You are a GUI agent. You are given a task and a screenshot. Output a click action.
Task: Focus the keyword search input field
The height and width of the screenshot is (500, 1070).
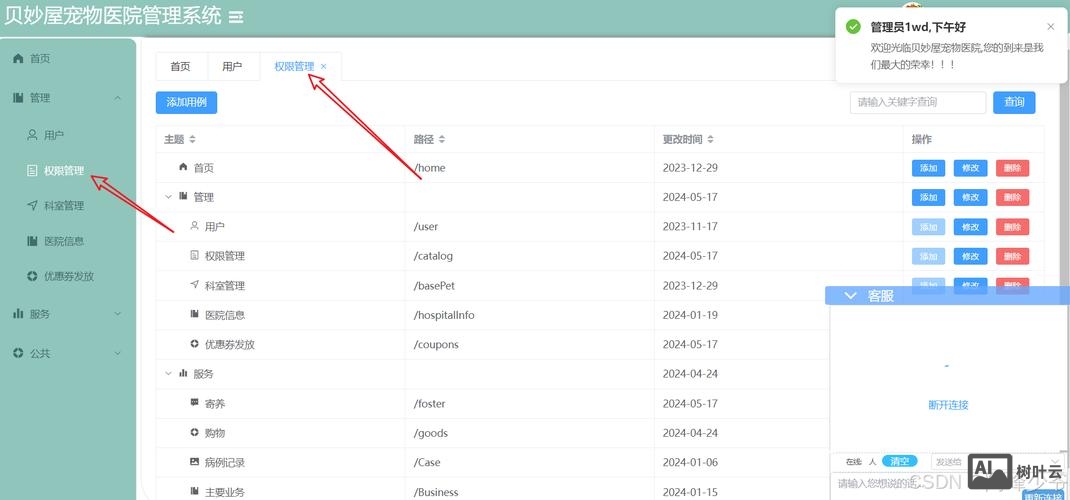click(917, 102)
